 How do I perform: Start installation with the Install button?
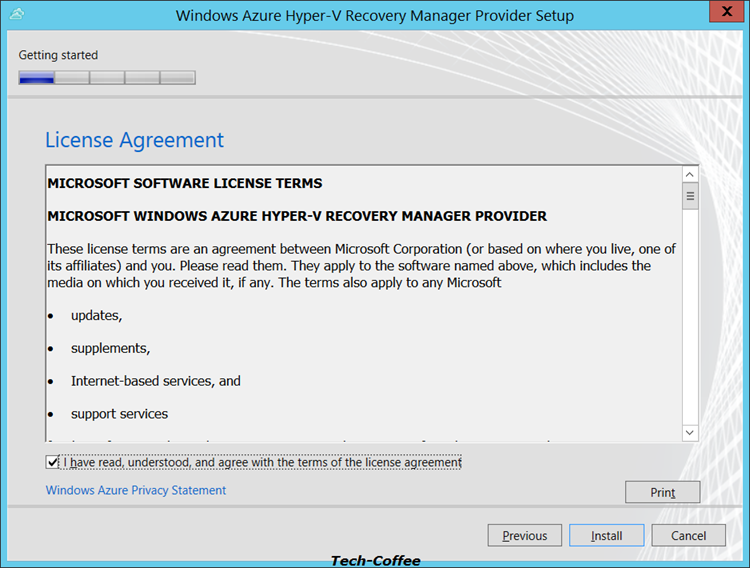[607, 535]
